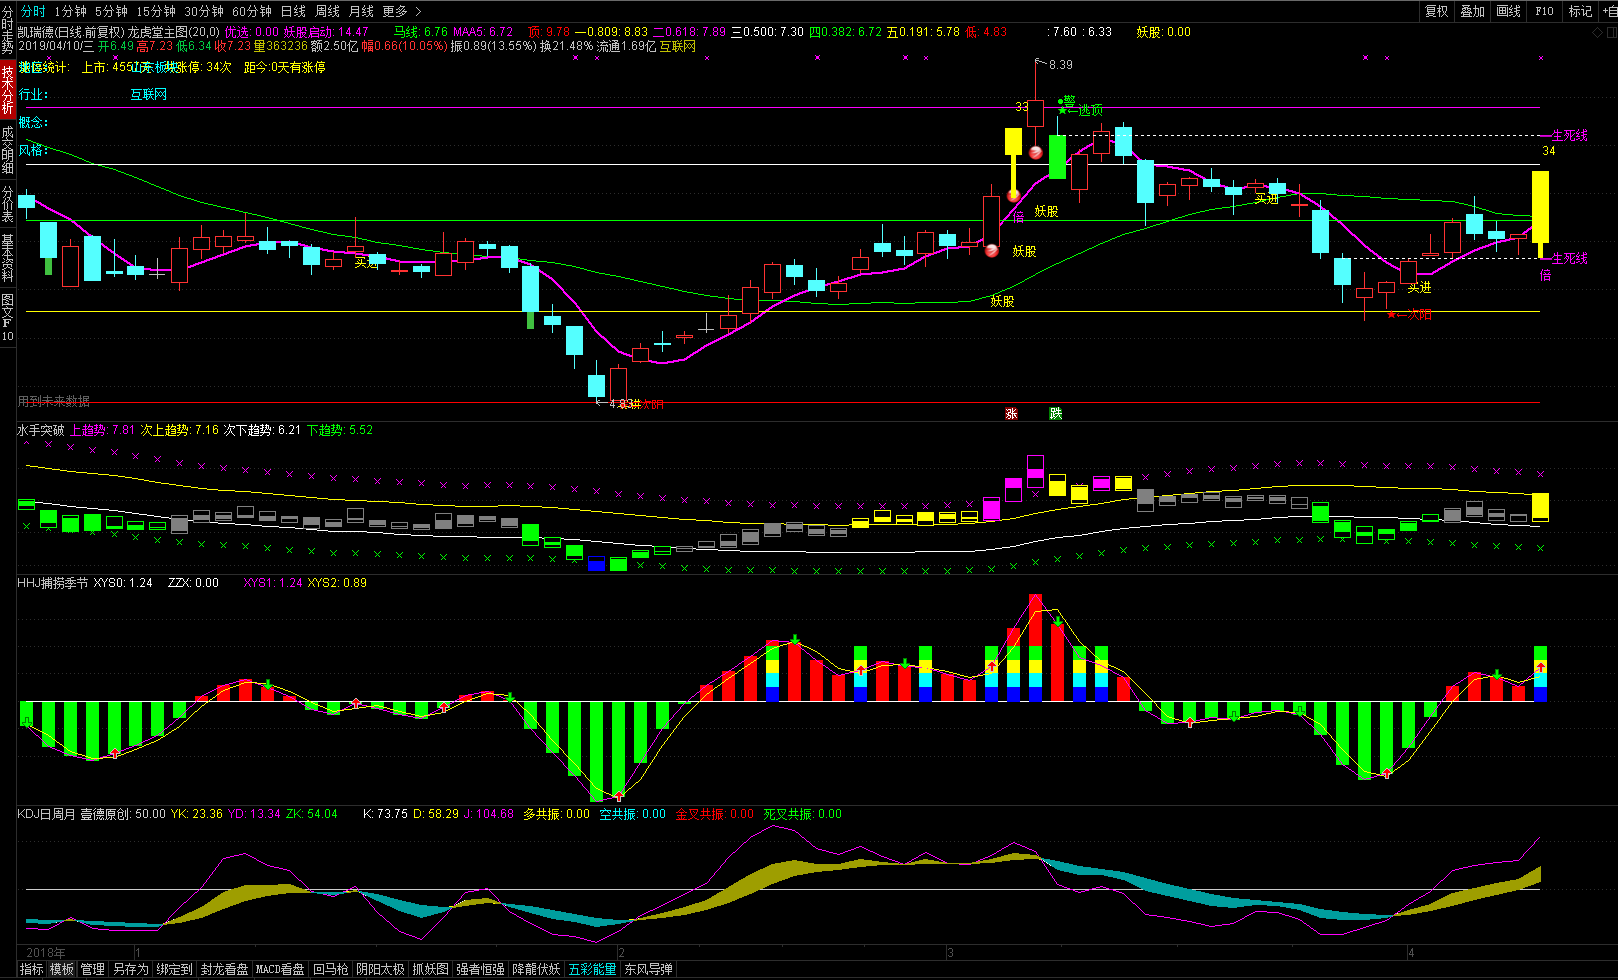Select the 阴阳太极 template

(381, 969)
